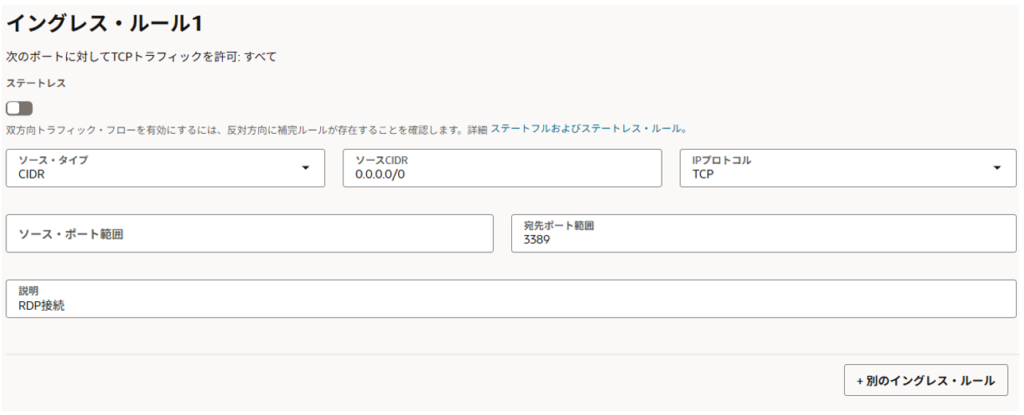Select the TCP value in IPプロトコル
Viewport: 1024px width, 415px height.
click(x=704, y=174)
